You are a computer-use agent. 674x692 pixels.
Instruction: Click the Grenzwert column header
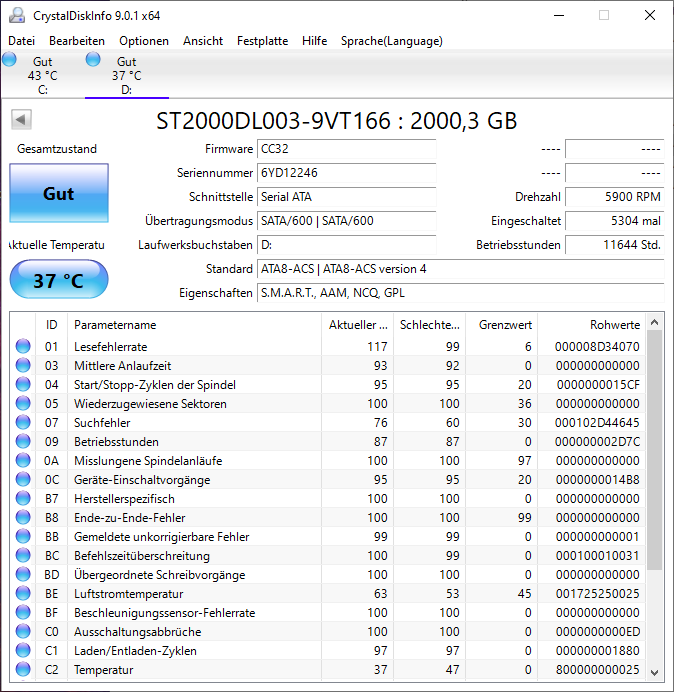tap(501, 325)
